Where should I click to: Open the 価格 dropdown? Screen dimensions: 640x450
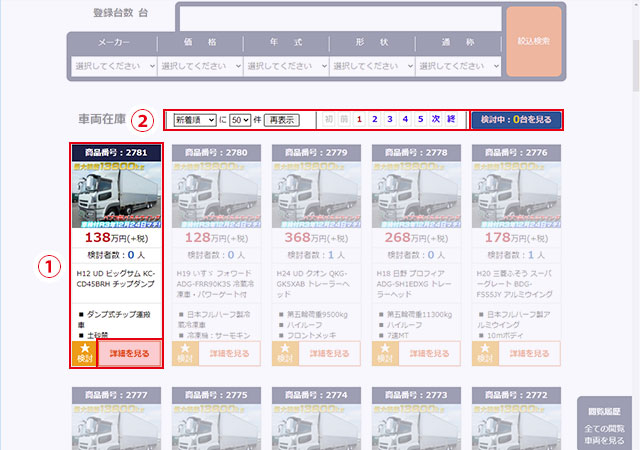point(200,66)
